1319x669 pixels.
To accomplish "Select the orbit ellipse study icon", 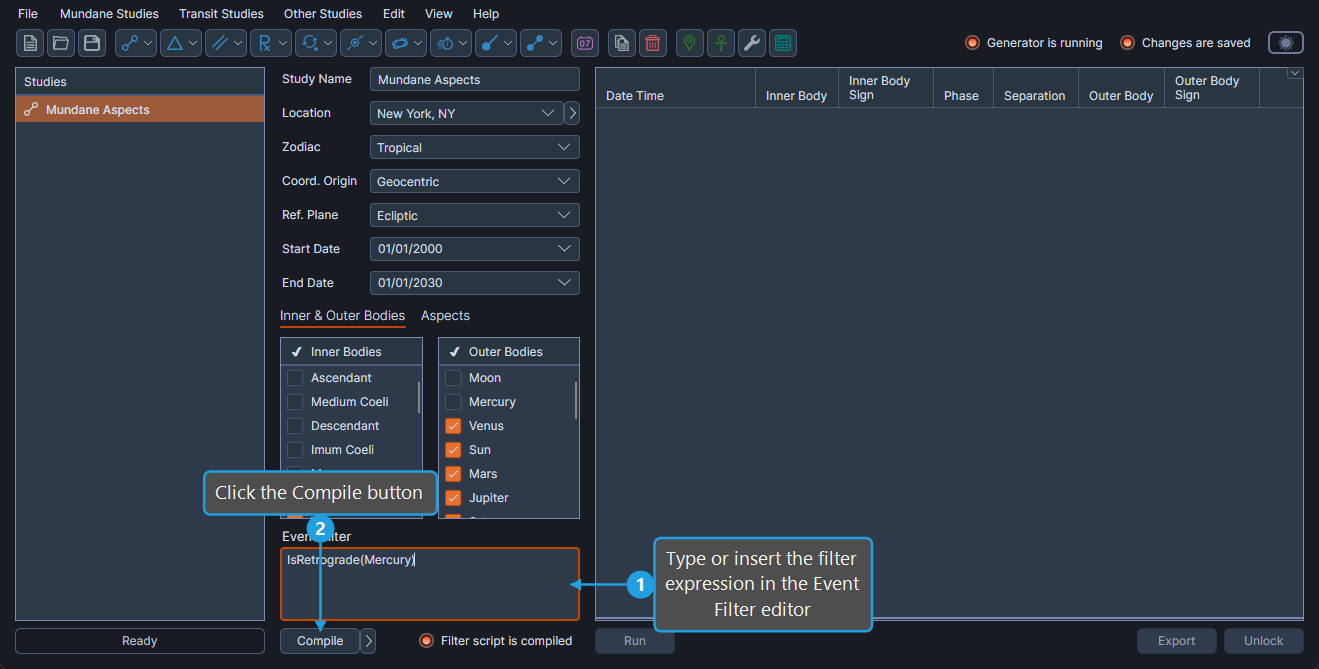I will tap(399, 43).
